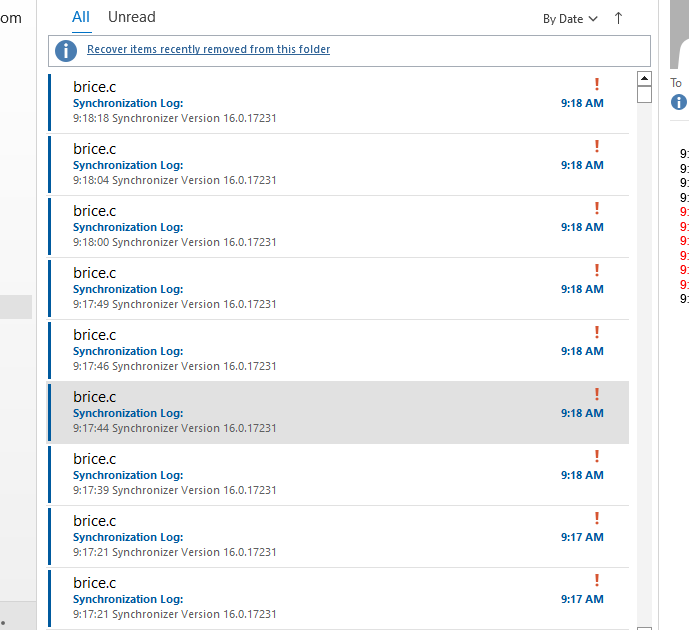Click scrollbar up arrow in message list

coord(645,78)
